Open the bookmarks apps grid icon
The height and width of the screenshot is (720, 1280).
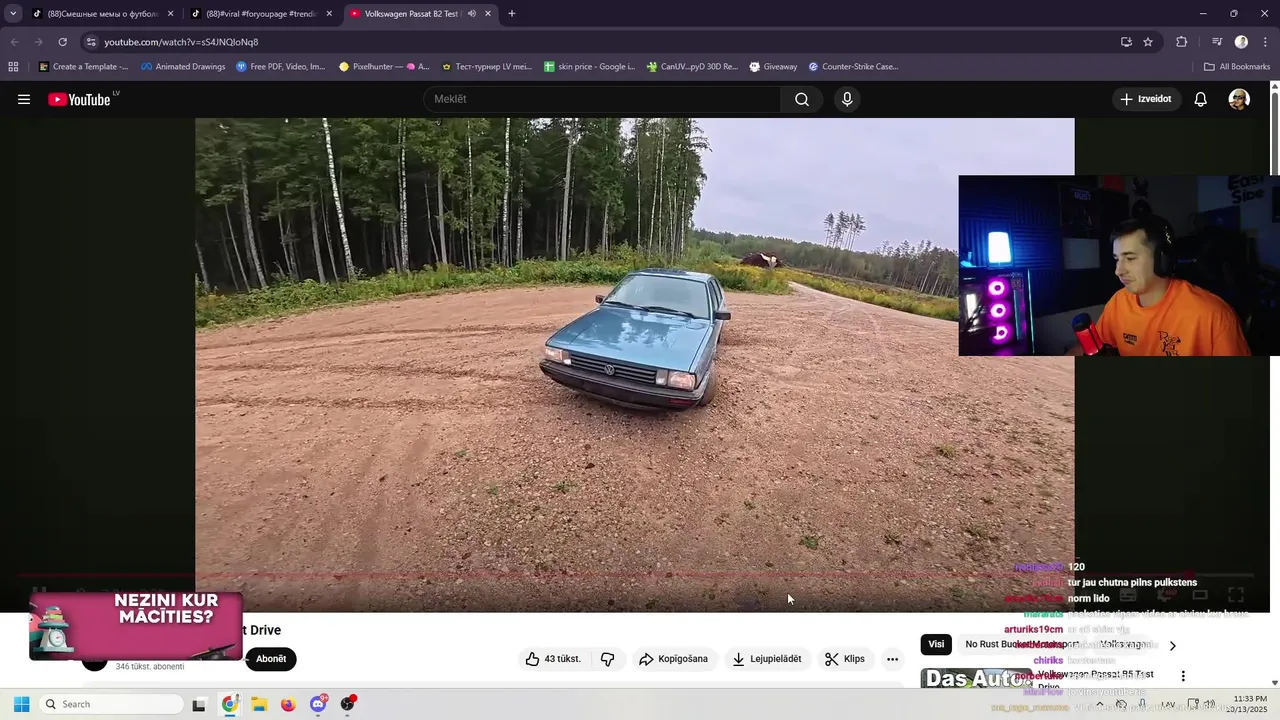[x=13, y=67]
